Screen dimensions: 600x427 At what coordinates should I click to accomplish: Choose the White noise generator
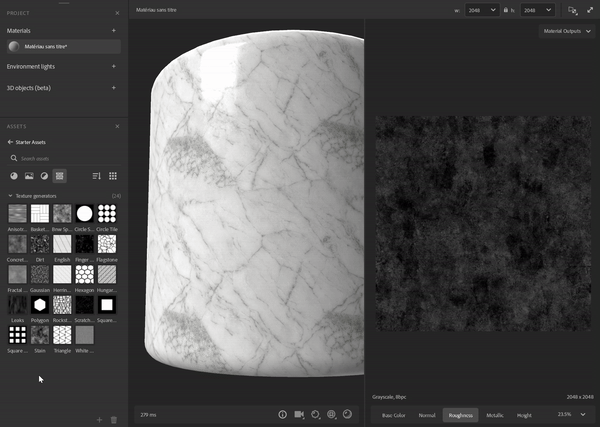coord(85,335)
